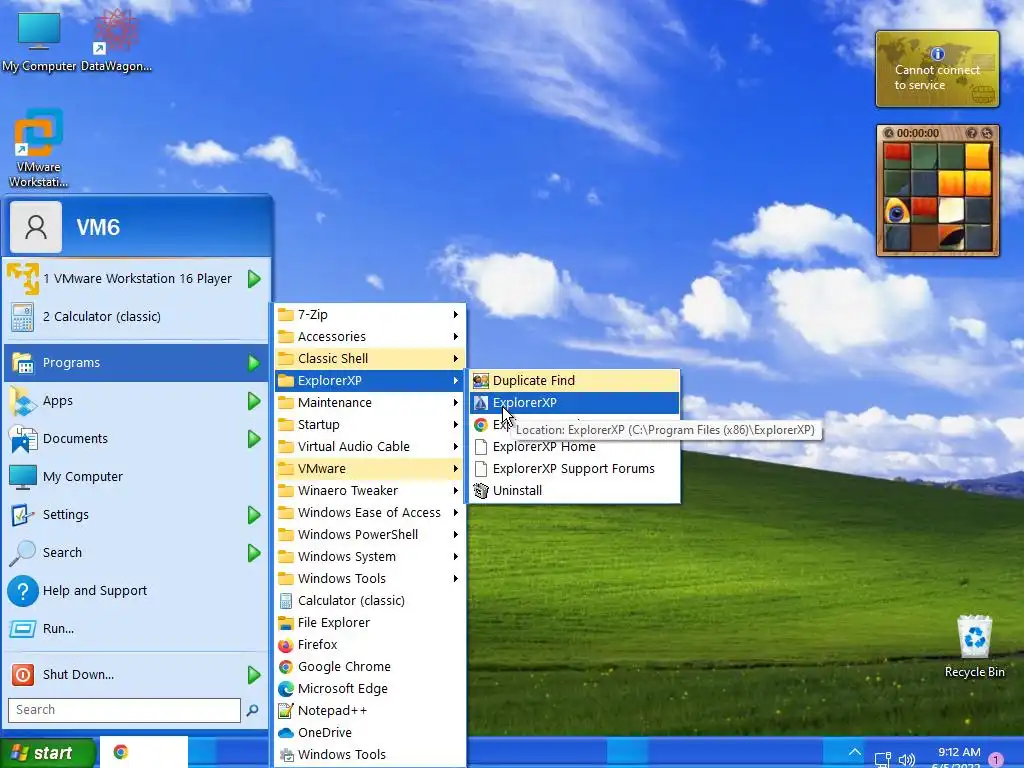The height and width of the screenshot is (768, 1024).
Task: Open Windows System folder
Action: [x=370, y=556]
